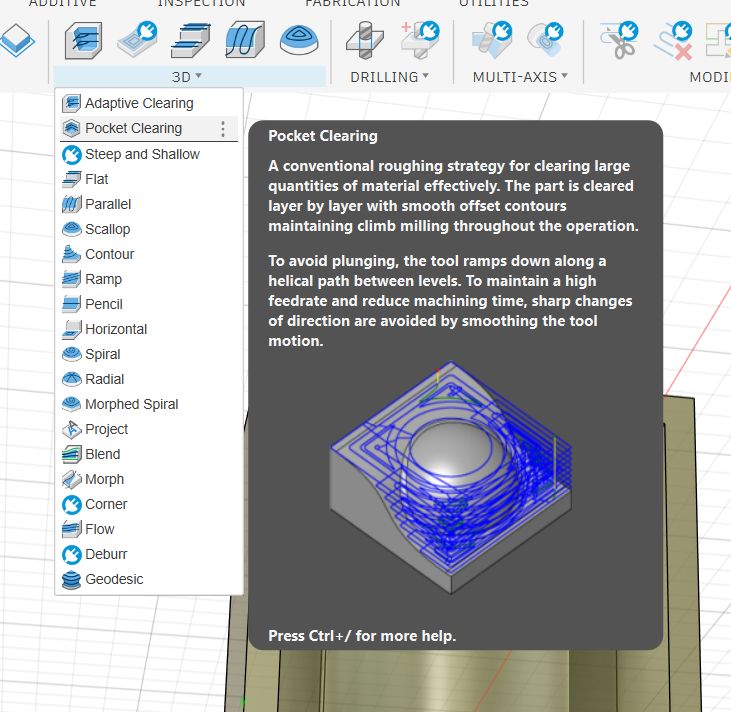
Task: Select the Parallel toolpath toolbar icon
Action: coord(245,40)
